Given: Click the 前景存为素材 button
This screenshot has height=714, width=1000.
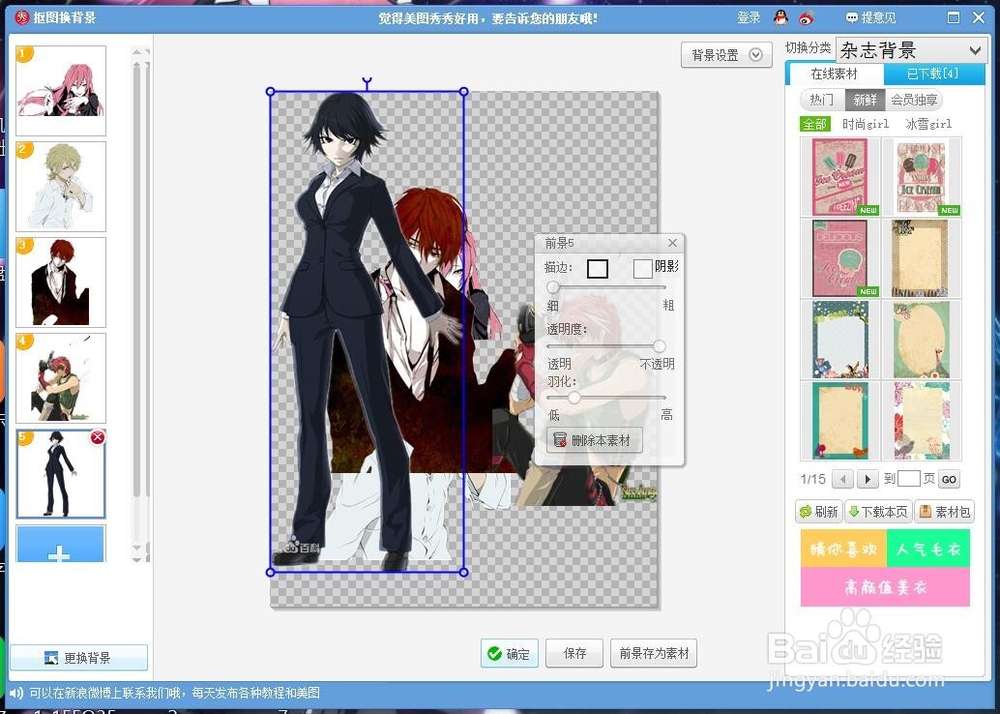Looking at the screenshot, I should 654,653.
